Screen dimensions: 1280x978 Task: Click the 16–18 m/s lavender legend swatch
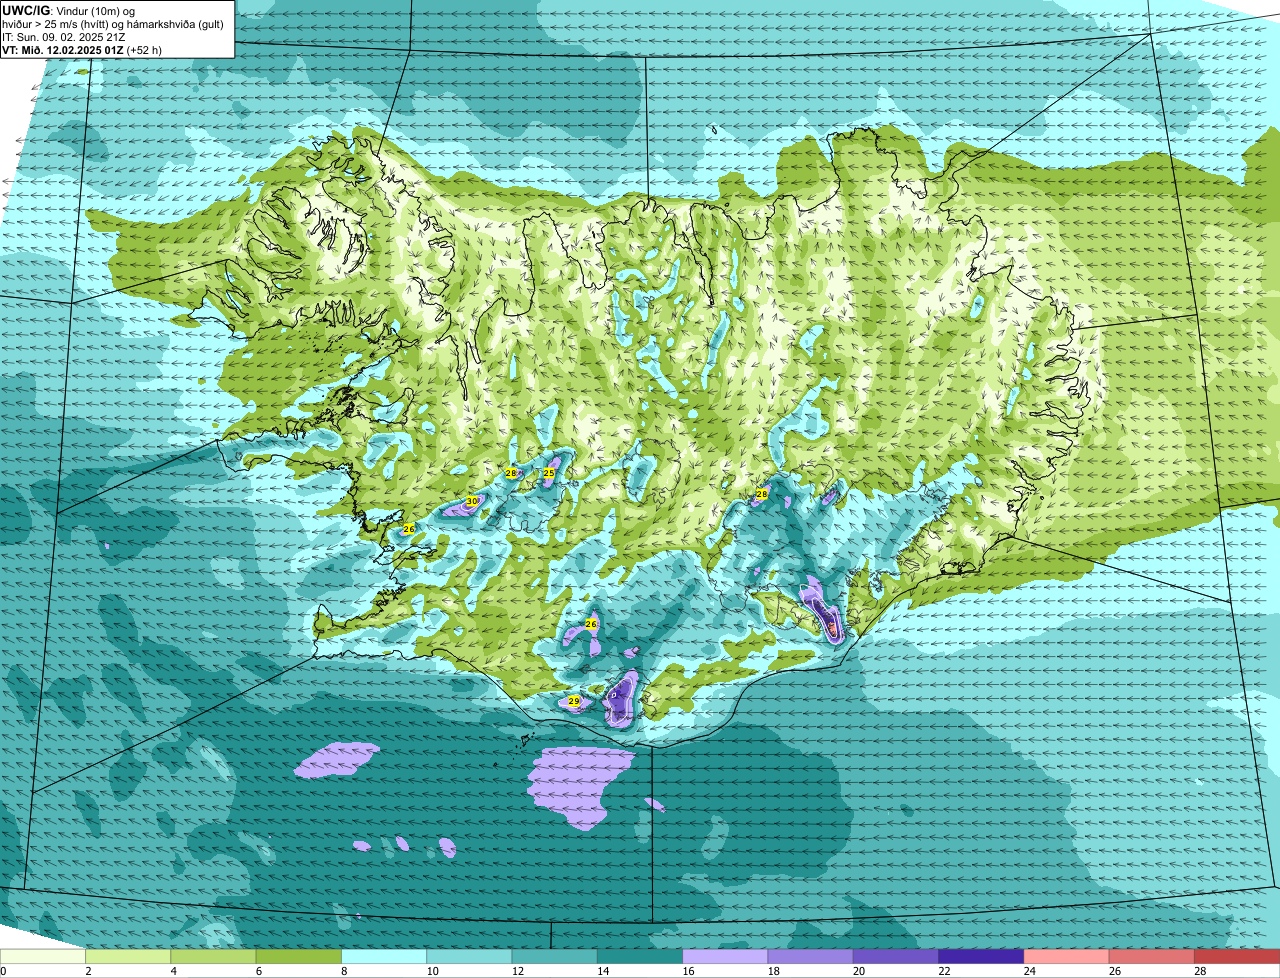tap(725, 956)
